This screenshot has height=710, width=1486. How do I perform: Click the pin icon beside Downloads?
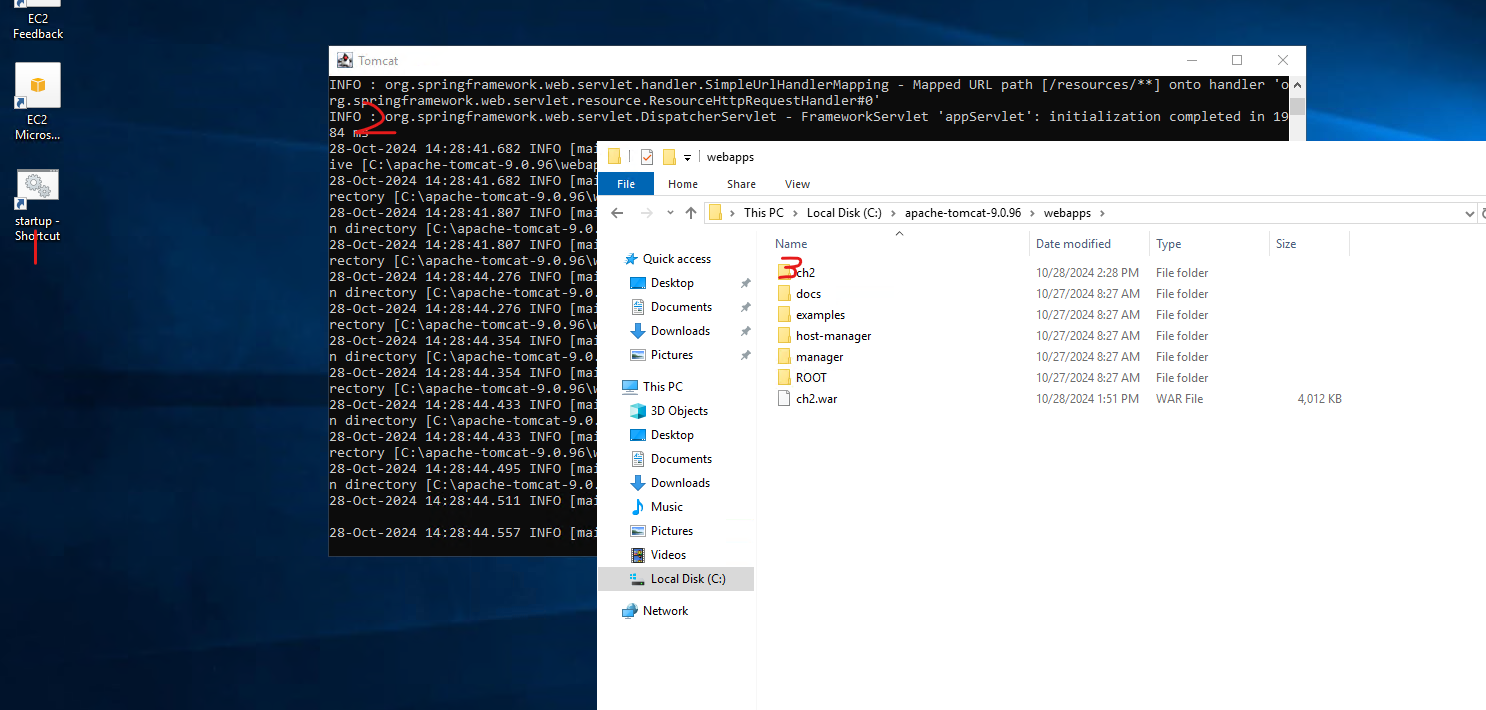point(745,331)
